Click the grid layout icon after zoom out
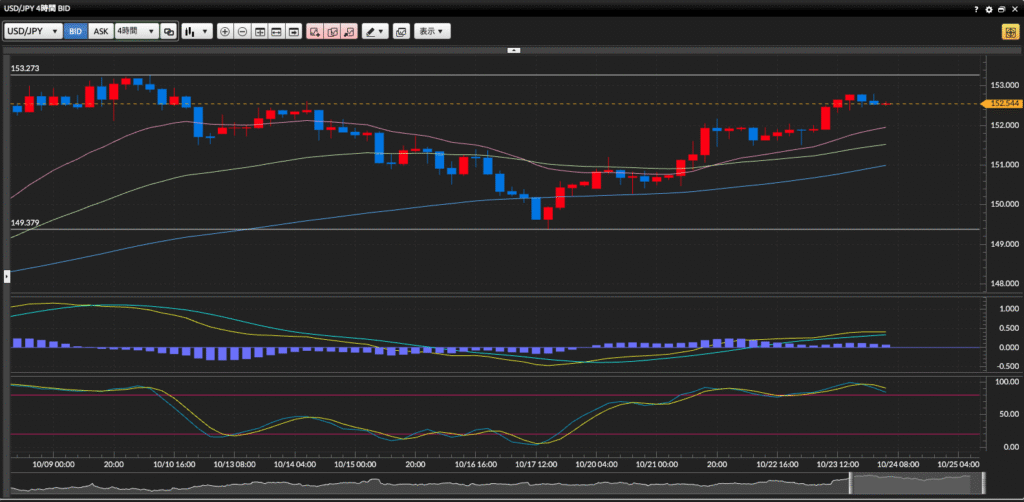The height and width of the screenshot is (502, 1024). (260, 31)
